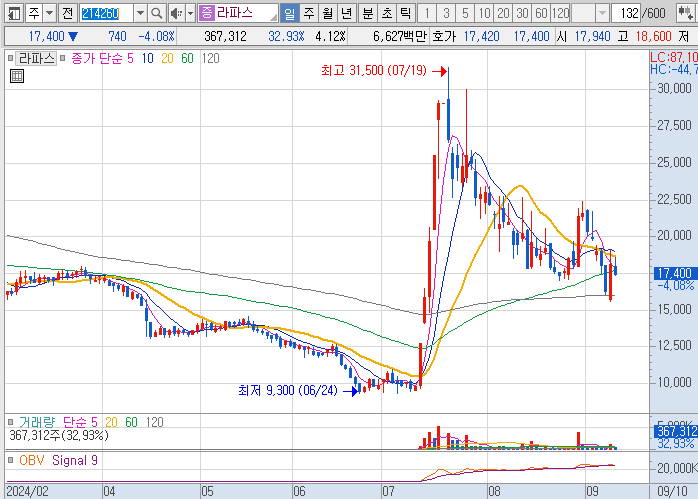Viewport: 698px width, 499px height.
Task: Select the 5 interval button
Action: point(465,13)
